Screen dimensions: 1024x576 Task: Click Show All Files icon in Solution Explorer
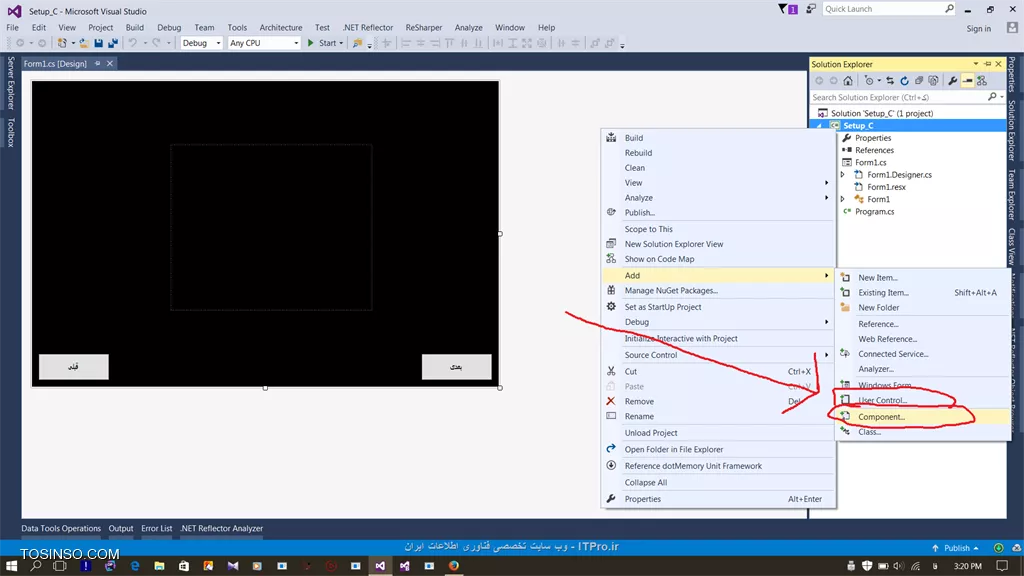tap(933, 81)
